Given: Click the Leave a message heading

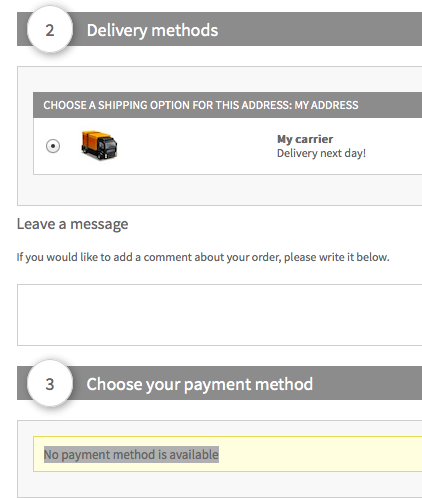Looking at the screenshot, I should point(72,224).
